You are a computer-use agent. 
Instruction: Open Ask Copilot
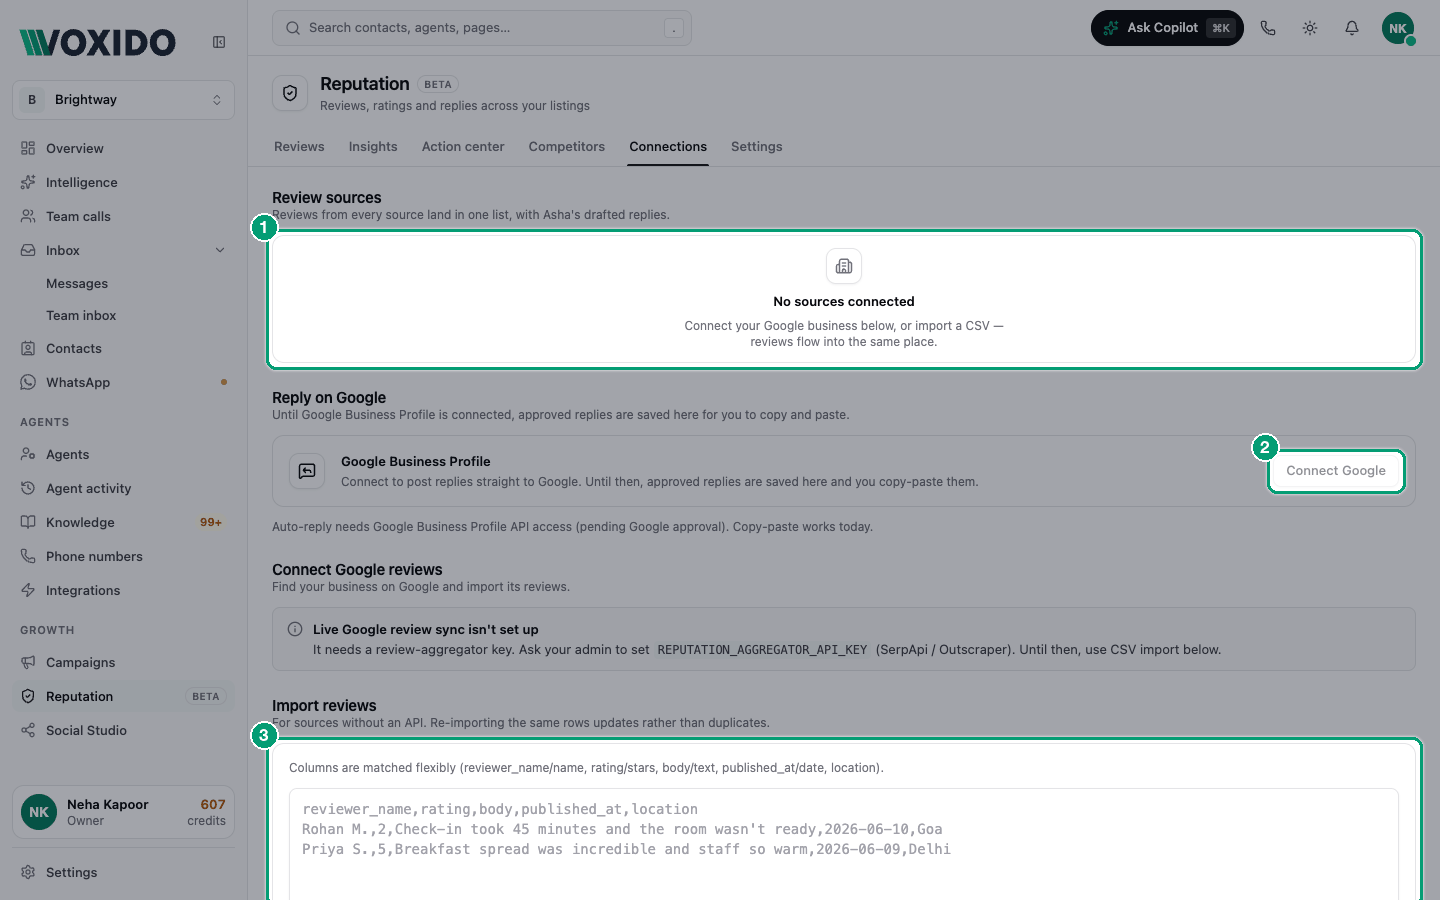(x=1167, y=28)
